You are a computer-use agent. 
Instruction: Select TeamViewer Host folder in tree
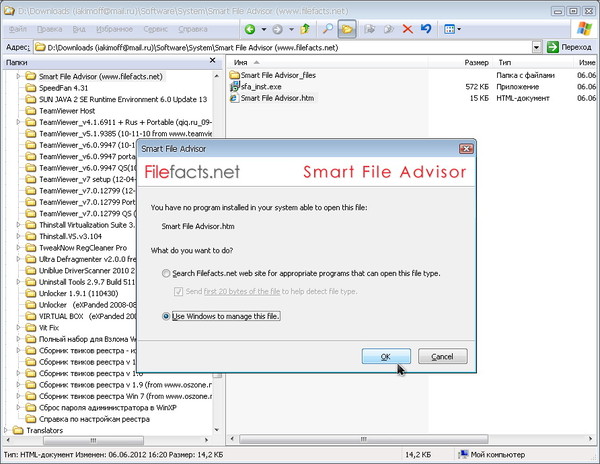click(x=67, y=111)
